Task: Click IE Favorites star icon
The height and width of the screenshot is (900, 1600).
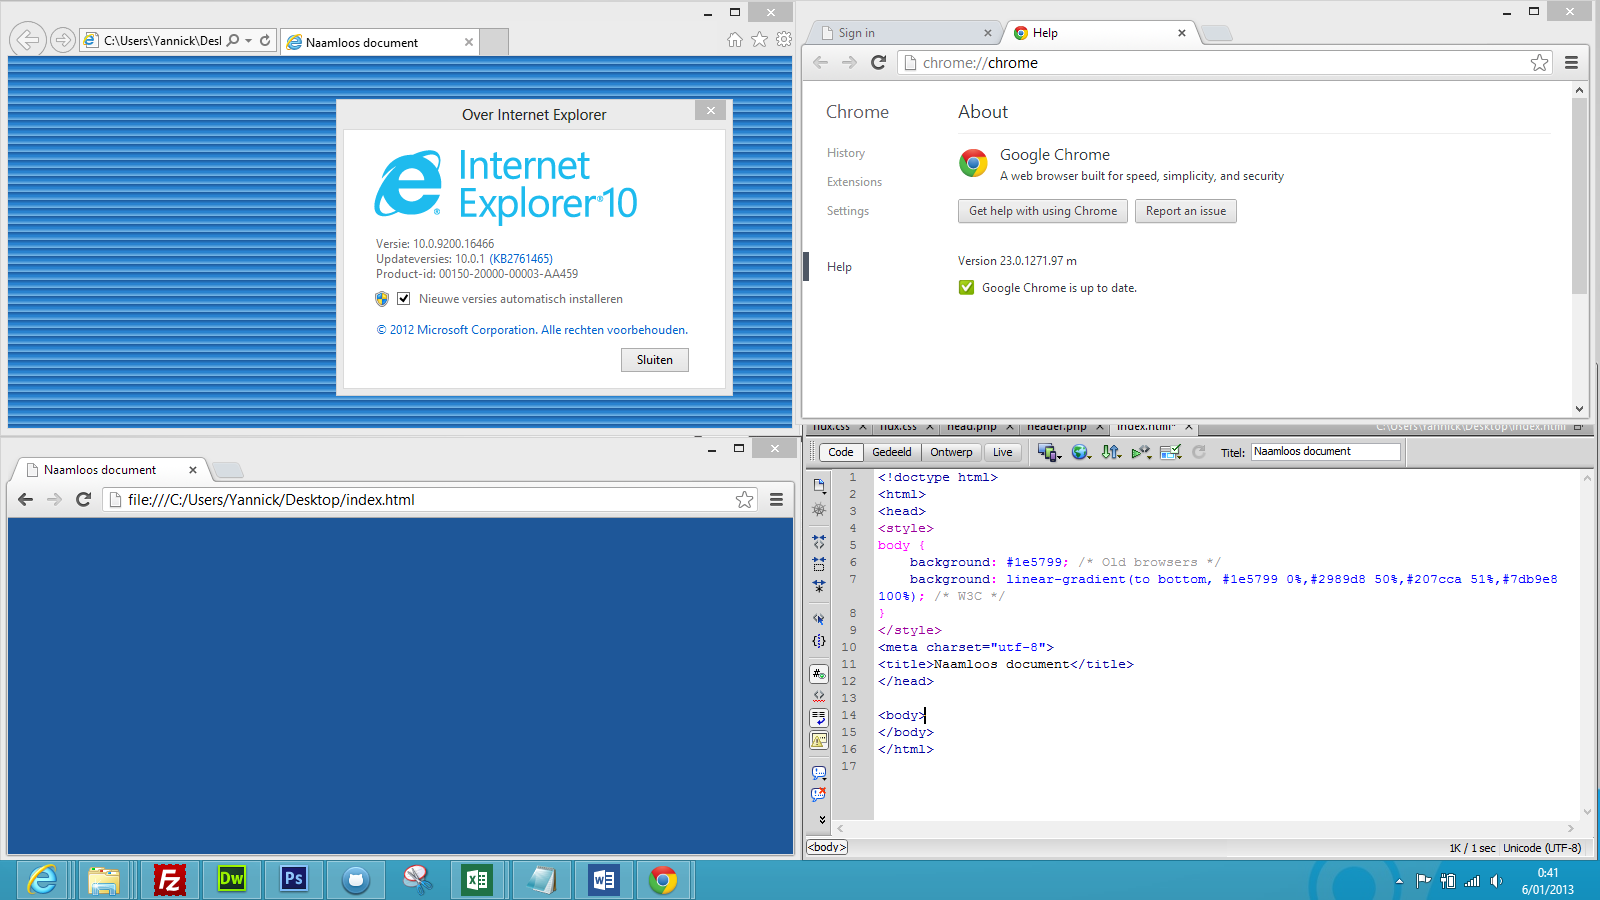Action: tap(760, 39)
